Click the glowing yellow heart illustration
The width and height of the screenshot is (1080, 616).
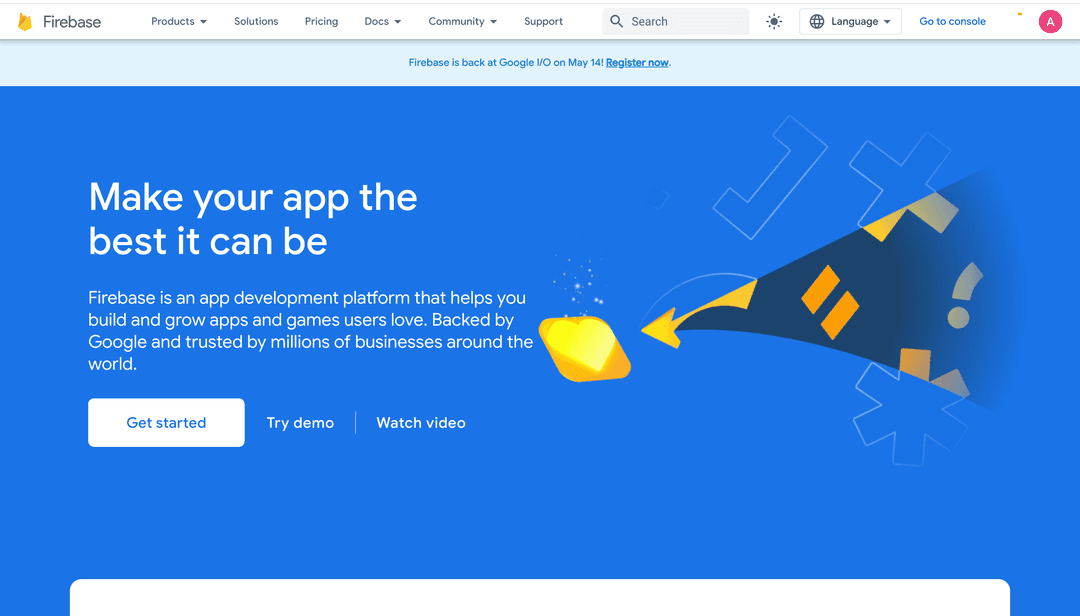[585, 347]
